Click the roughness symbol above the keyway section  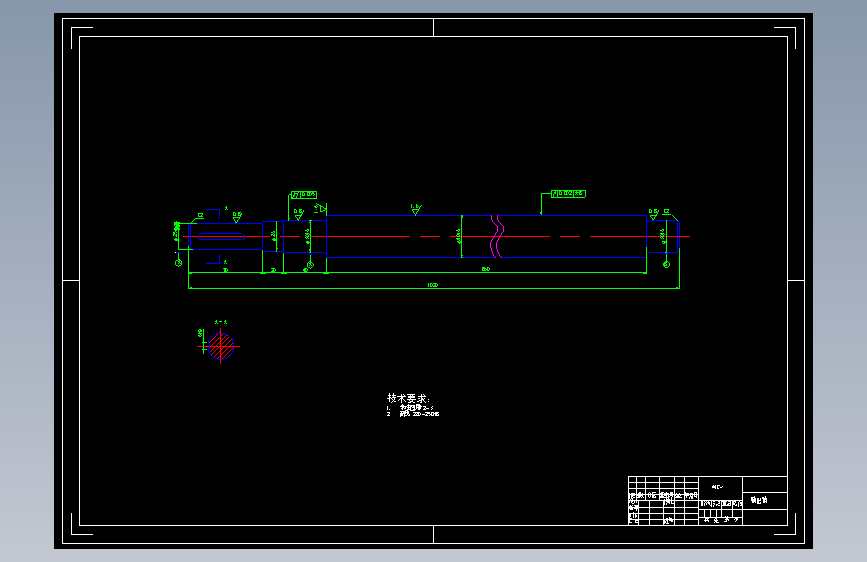[237, 216]
